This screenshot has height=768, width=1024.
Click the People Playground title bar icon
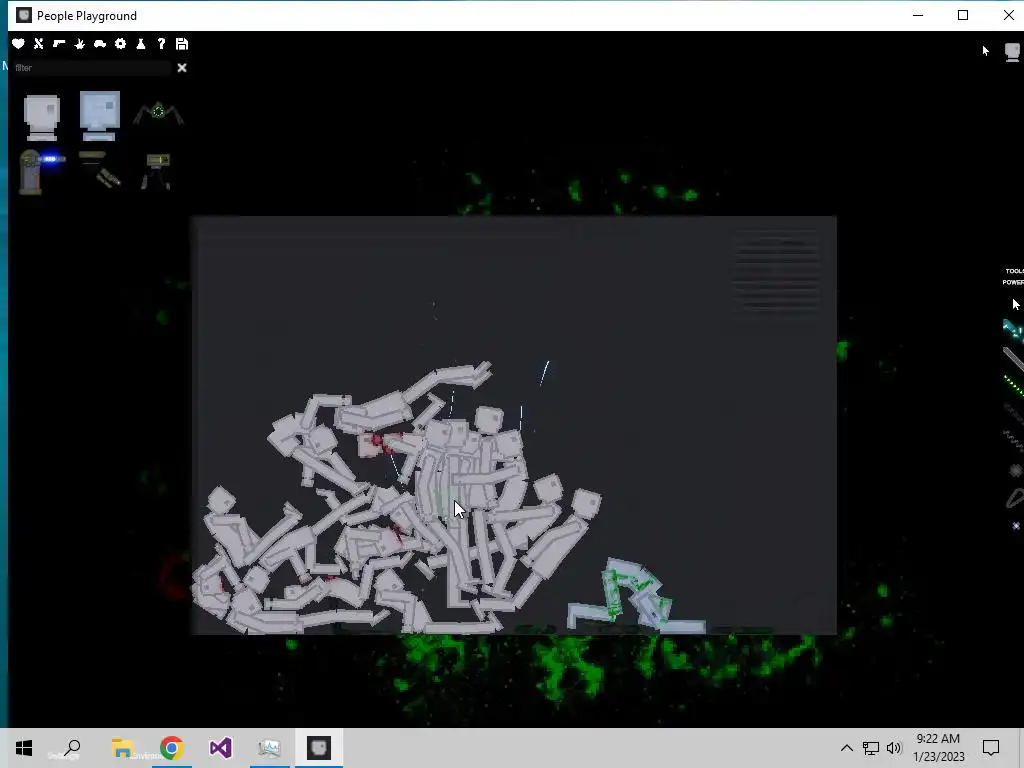(x=24, y=15)
